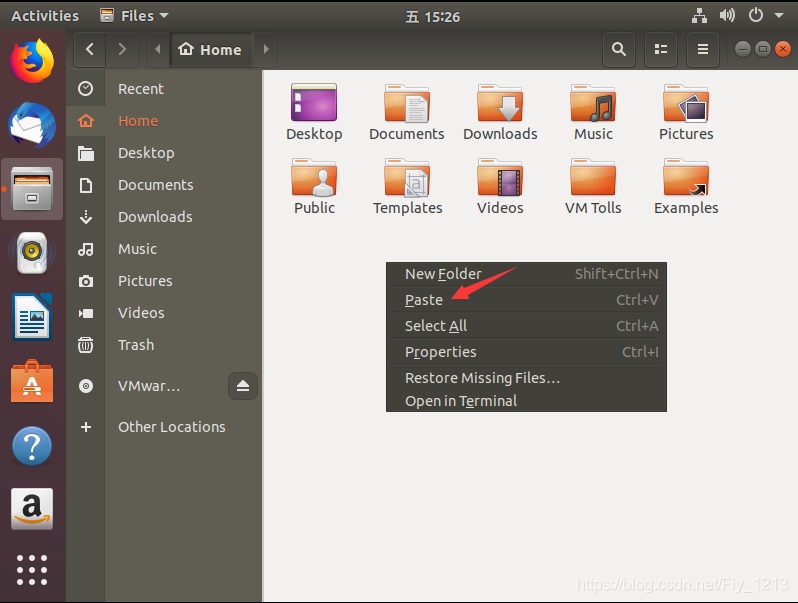The width and height of the screenshot is (798, 603).
Task: Open the Help dock icon
Action: 32,446
